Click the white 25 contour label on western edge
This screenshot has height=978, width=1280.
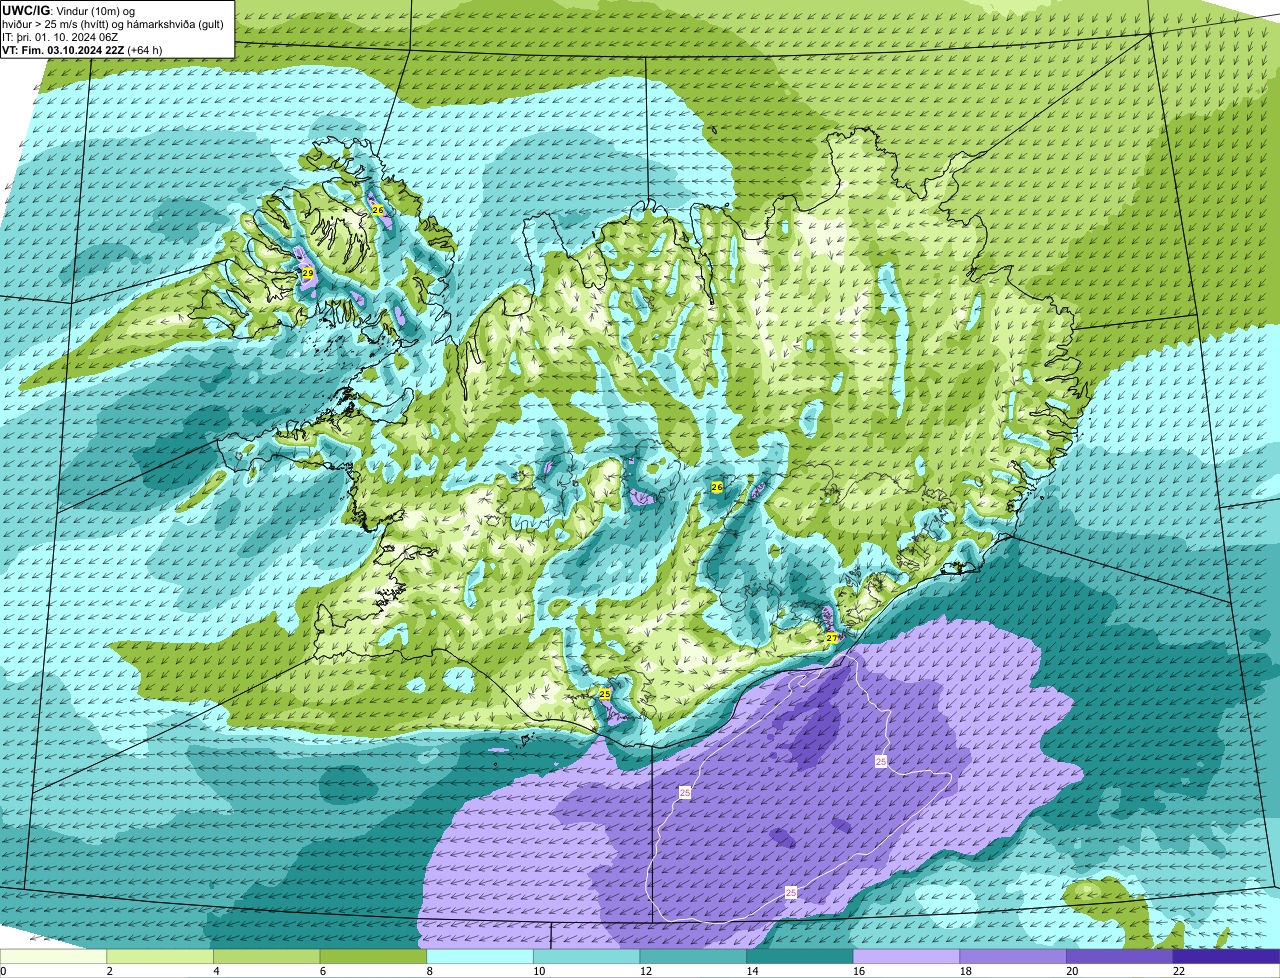685,792
